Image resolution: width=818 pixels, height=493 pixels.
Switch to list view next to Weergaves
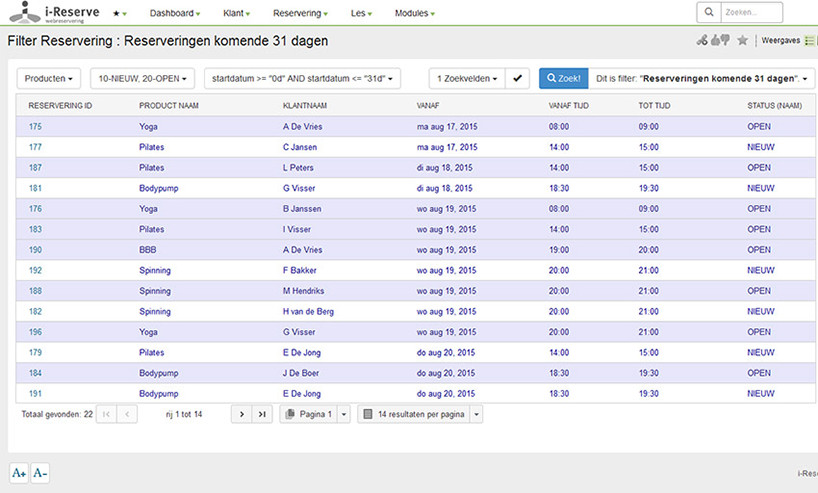[x=809, y=41]
